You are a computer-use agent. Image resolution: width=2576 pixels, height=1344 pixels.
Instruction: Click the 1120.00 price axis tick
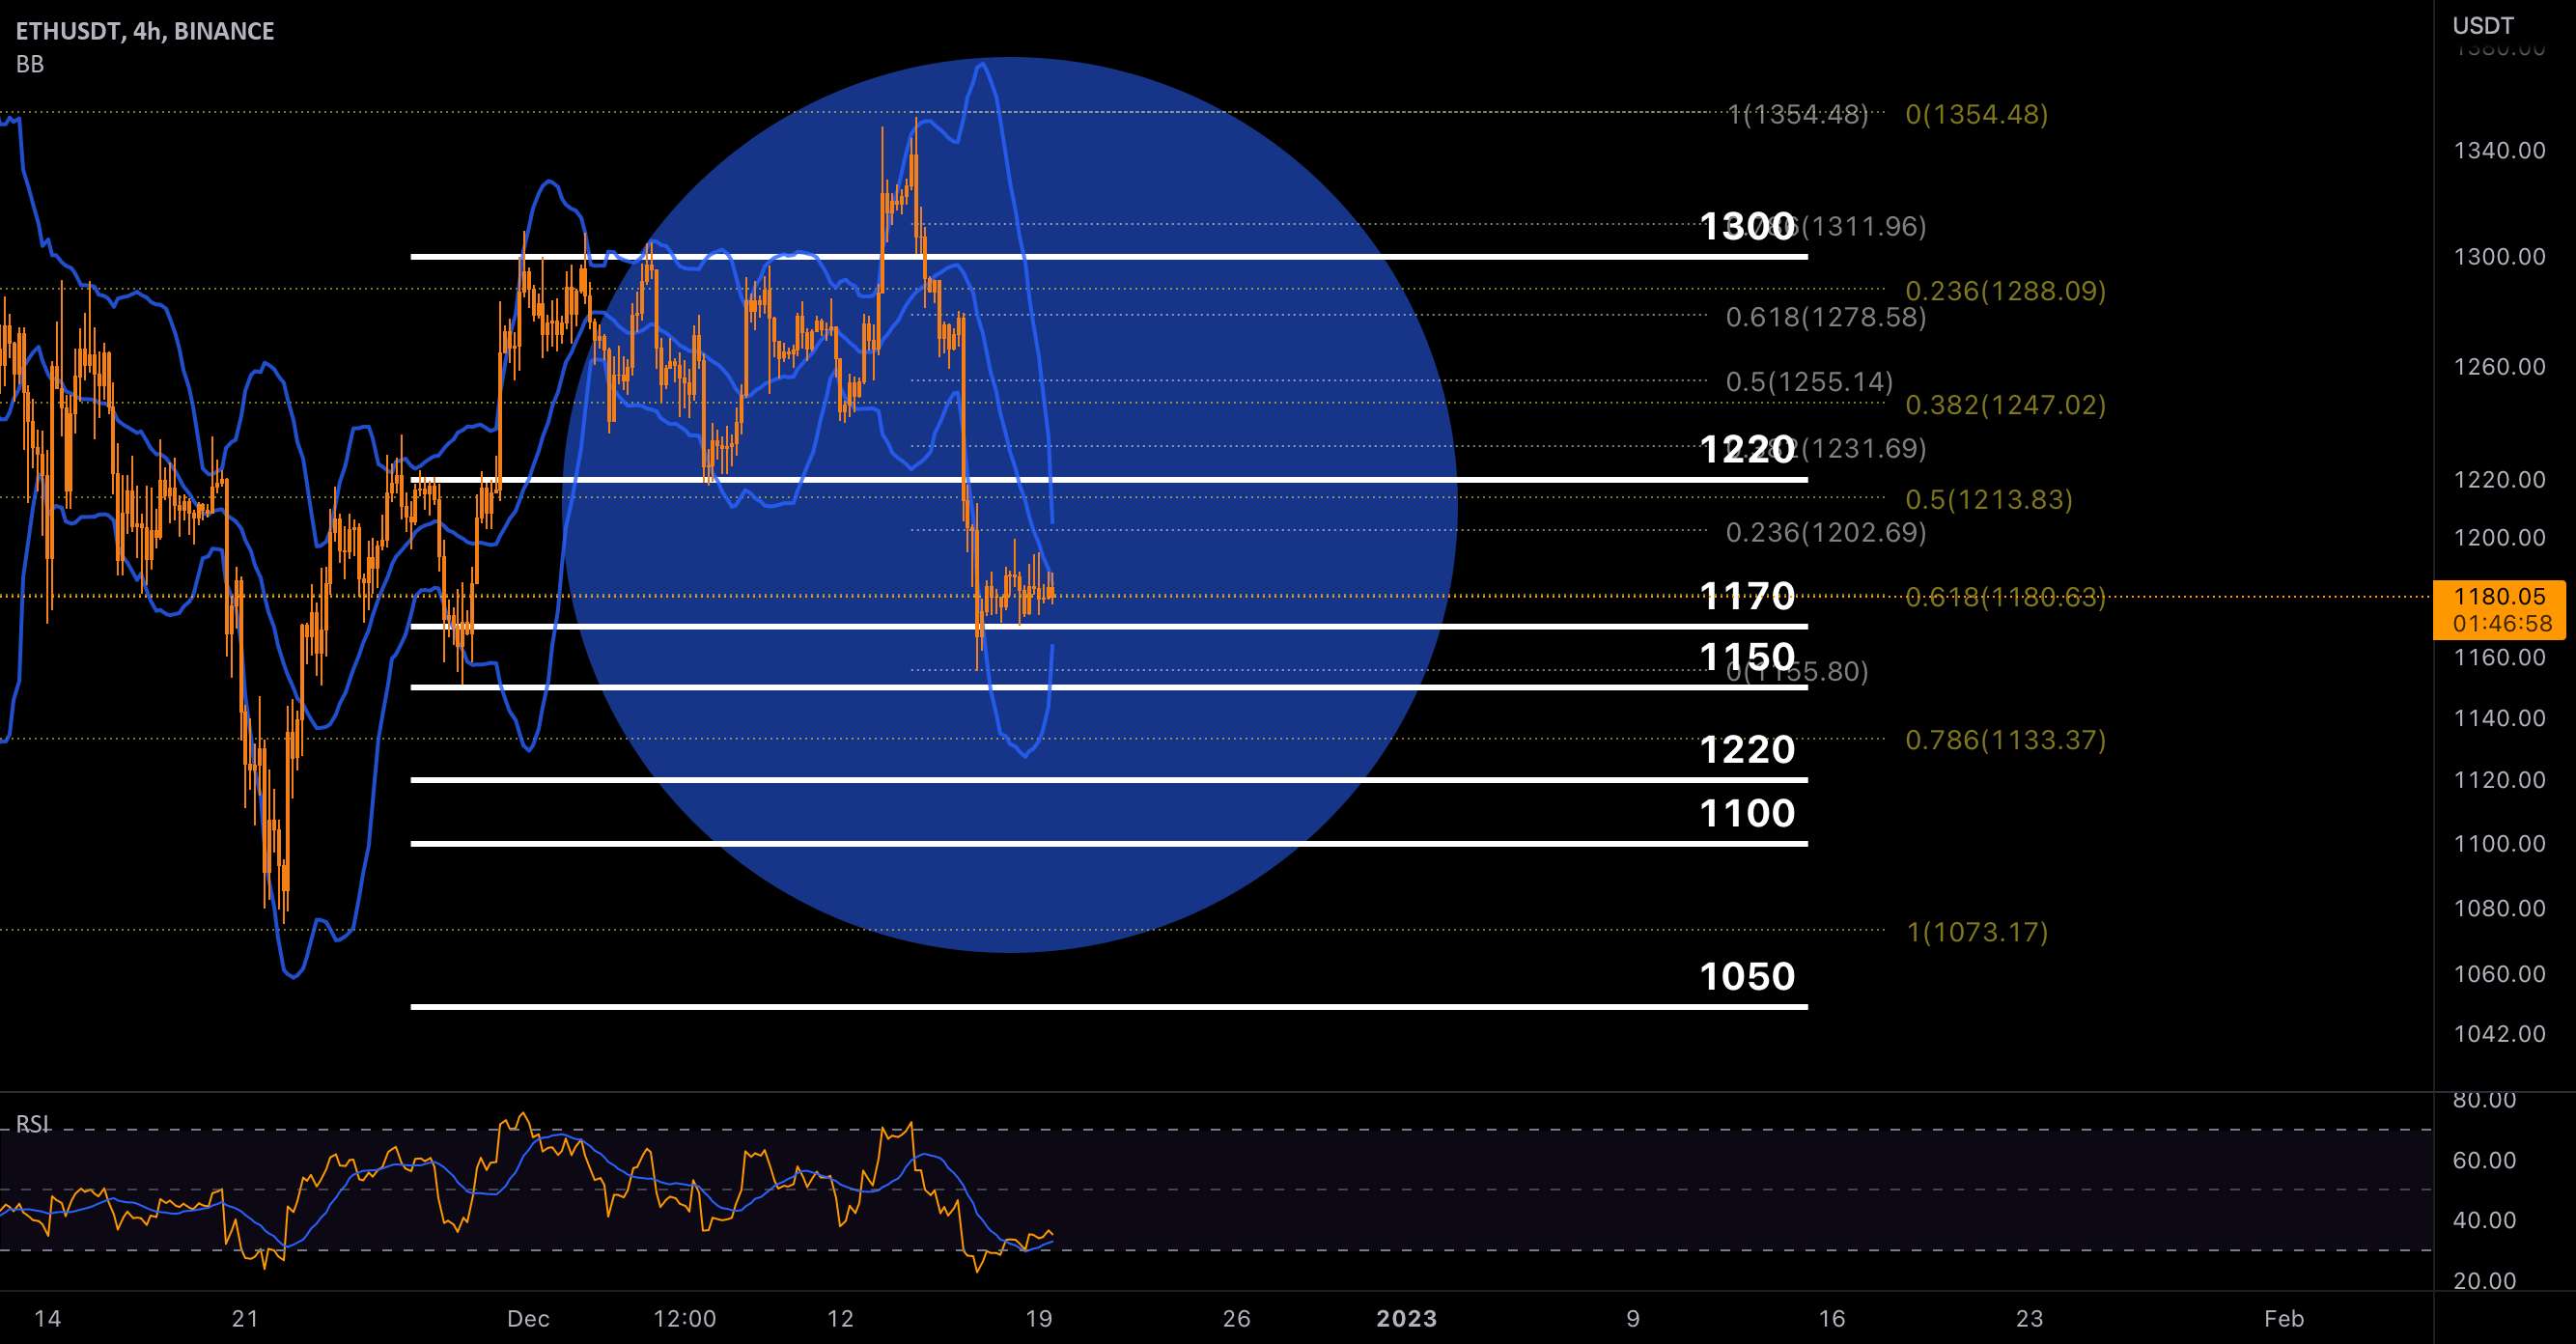click(x=2499, y=780)
